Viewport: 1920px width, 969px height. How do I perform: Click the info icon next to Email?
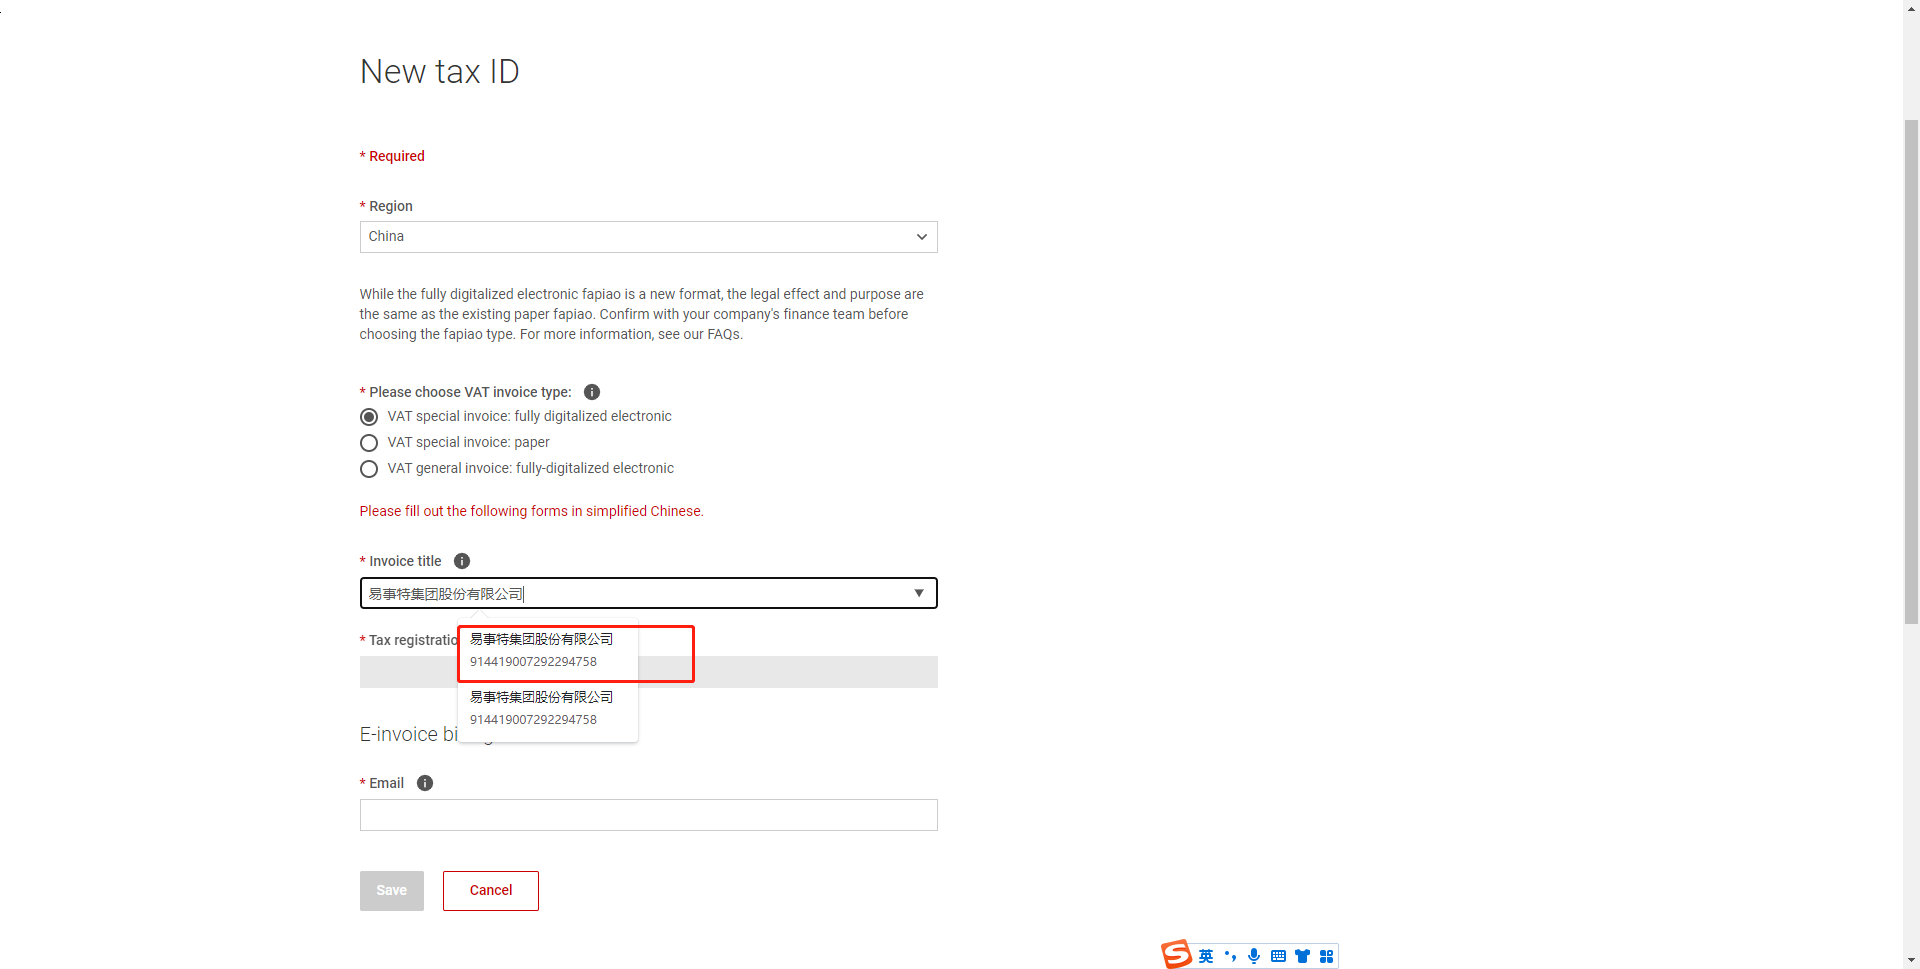(x=425, y=783)
